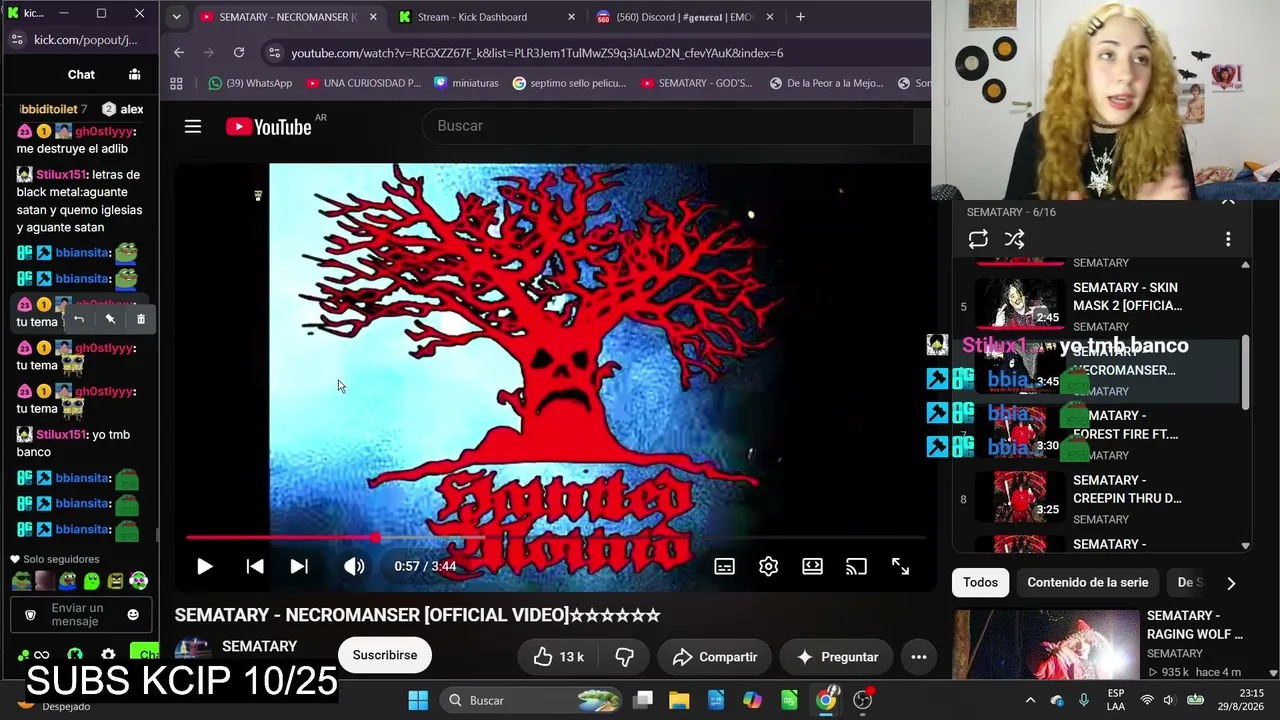Show hidden system tray icons
The width and height of the screenshot is (1280, 720).
tap(1030, 700)
